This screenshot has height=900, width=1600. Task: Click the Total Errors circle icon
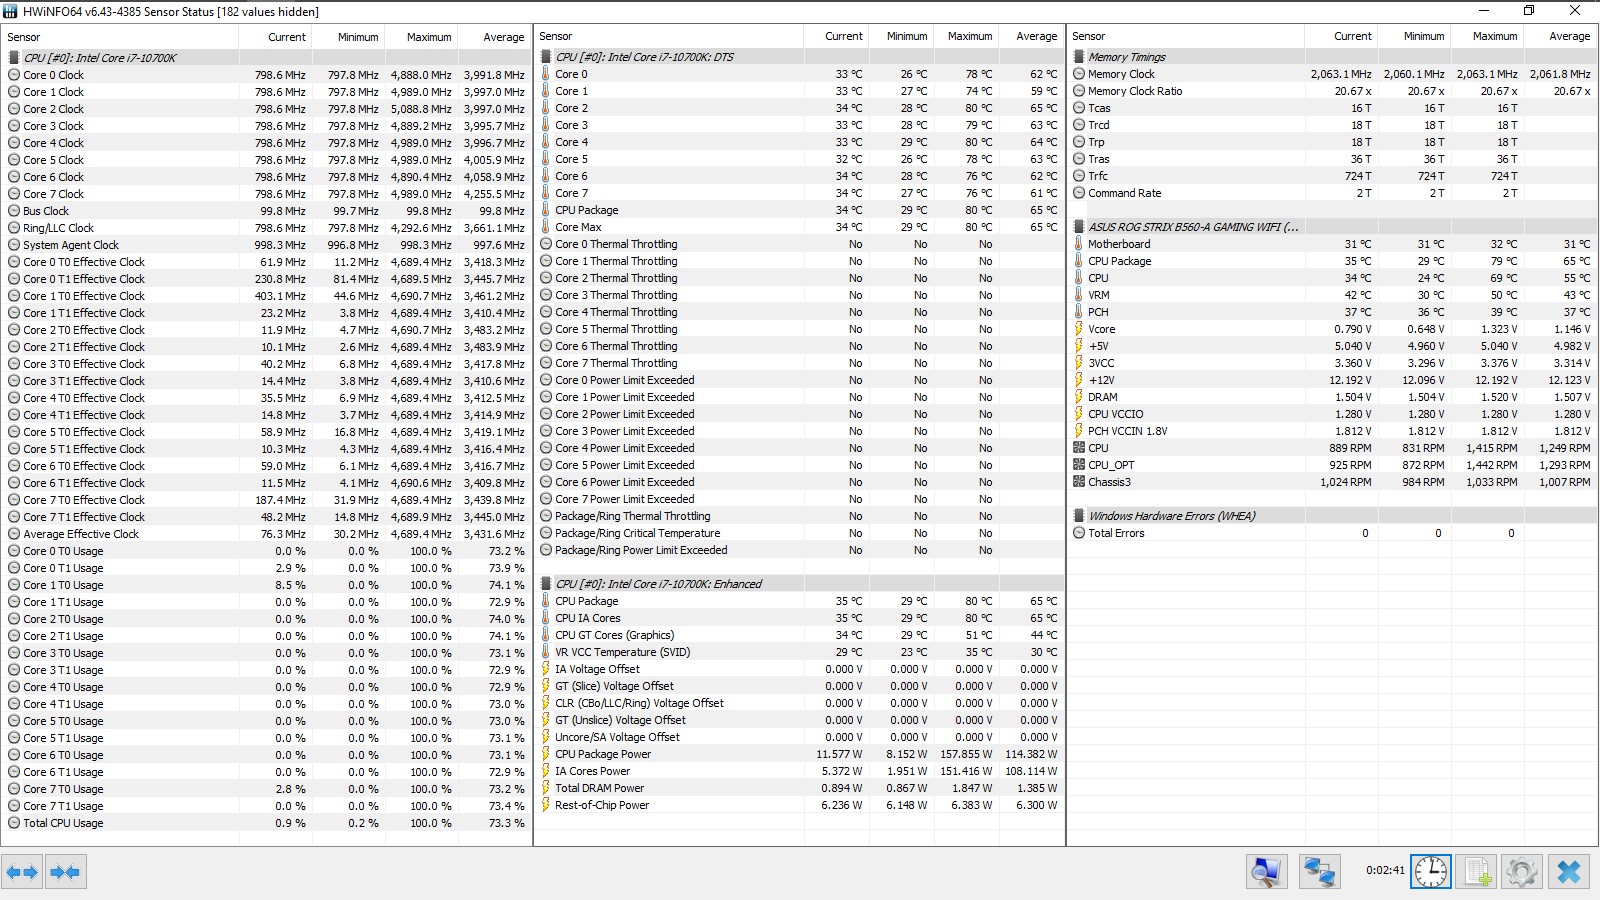(x=1079, y=533)
